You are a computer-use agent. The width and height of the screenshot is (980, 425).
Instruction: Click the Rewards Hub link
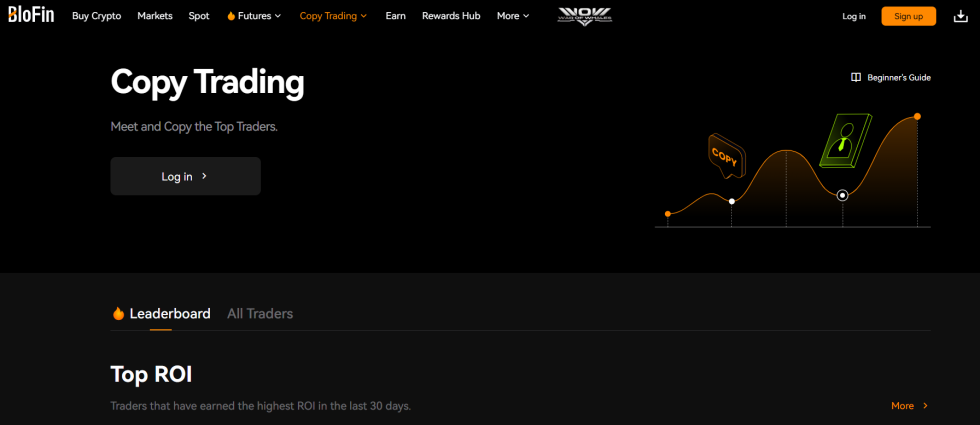(451, 16)
